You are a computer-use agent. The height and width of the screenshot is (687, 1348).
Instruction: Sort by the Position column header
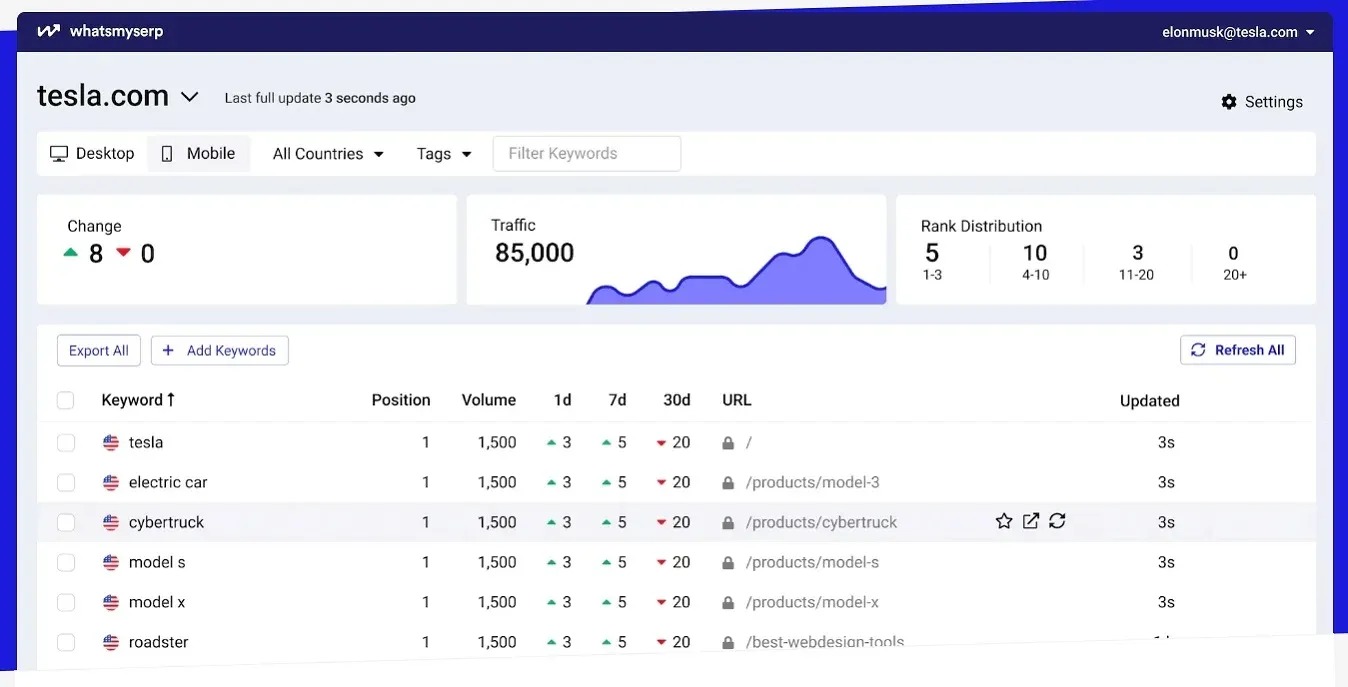tap(401, 400)
